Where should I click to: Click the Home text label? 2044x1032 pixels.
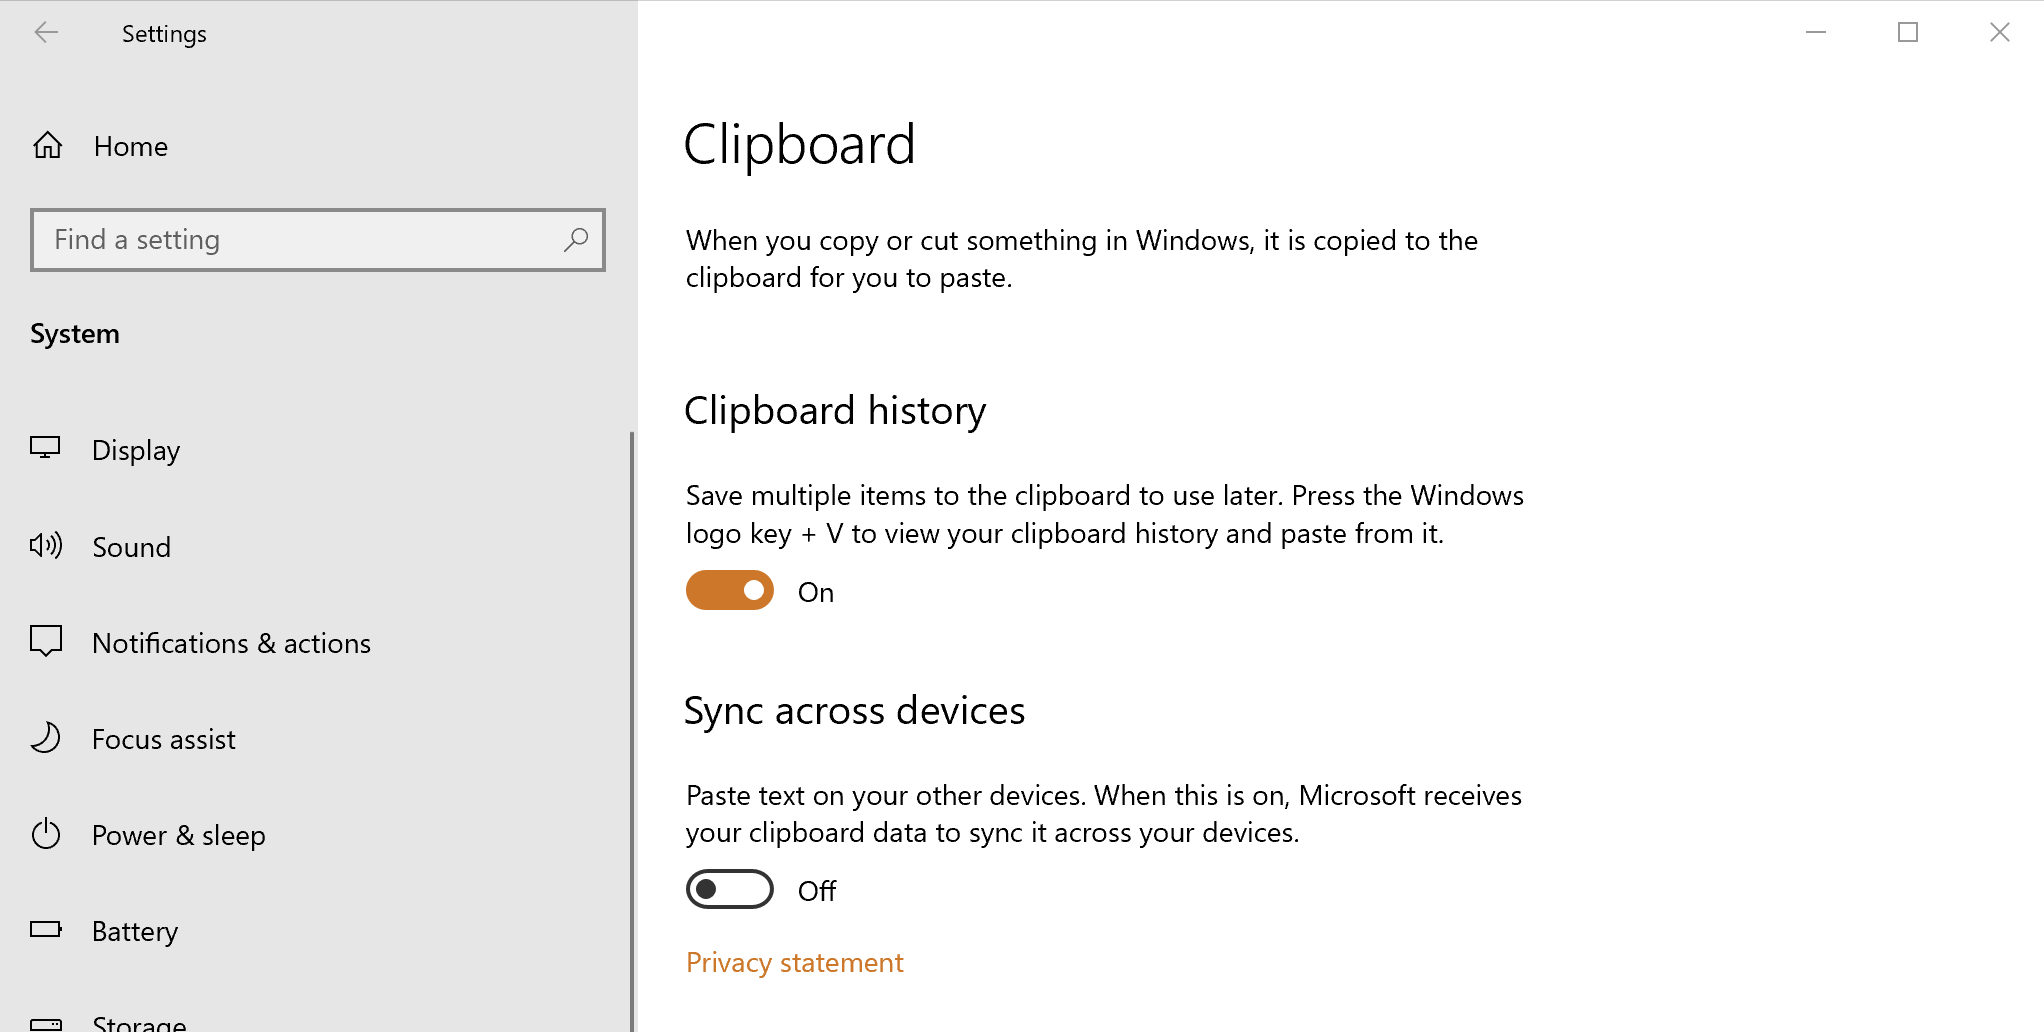point(131,146)
